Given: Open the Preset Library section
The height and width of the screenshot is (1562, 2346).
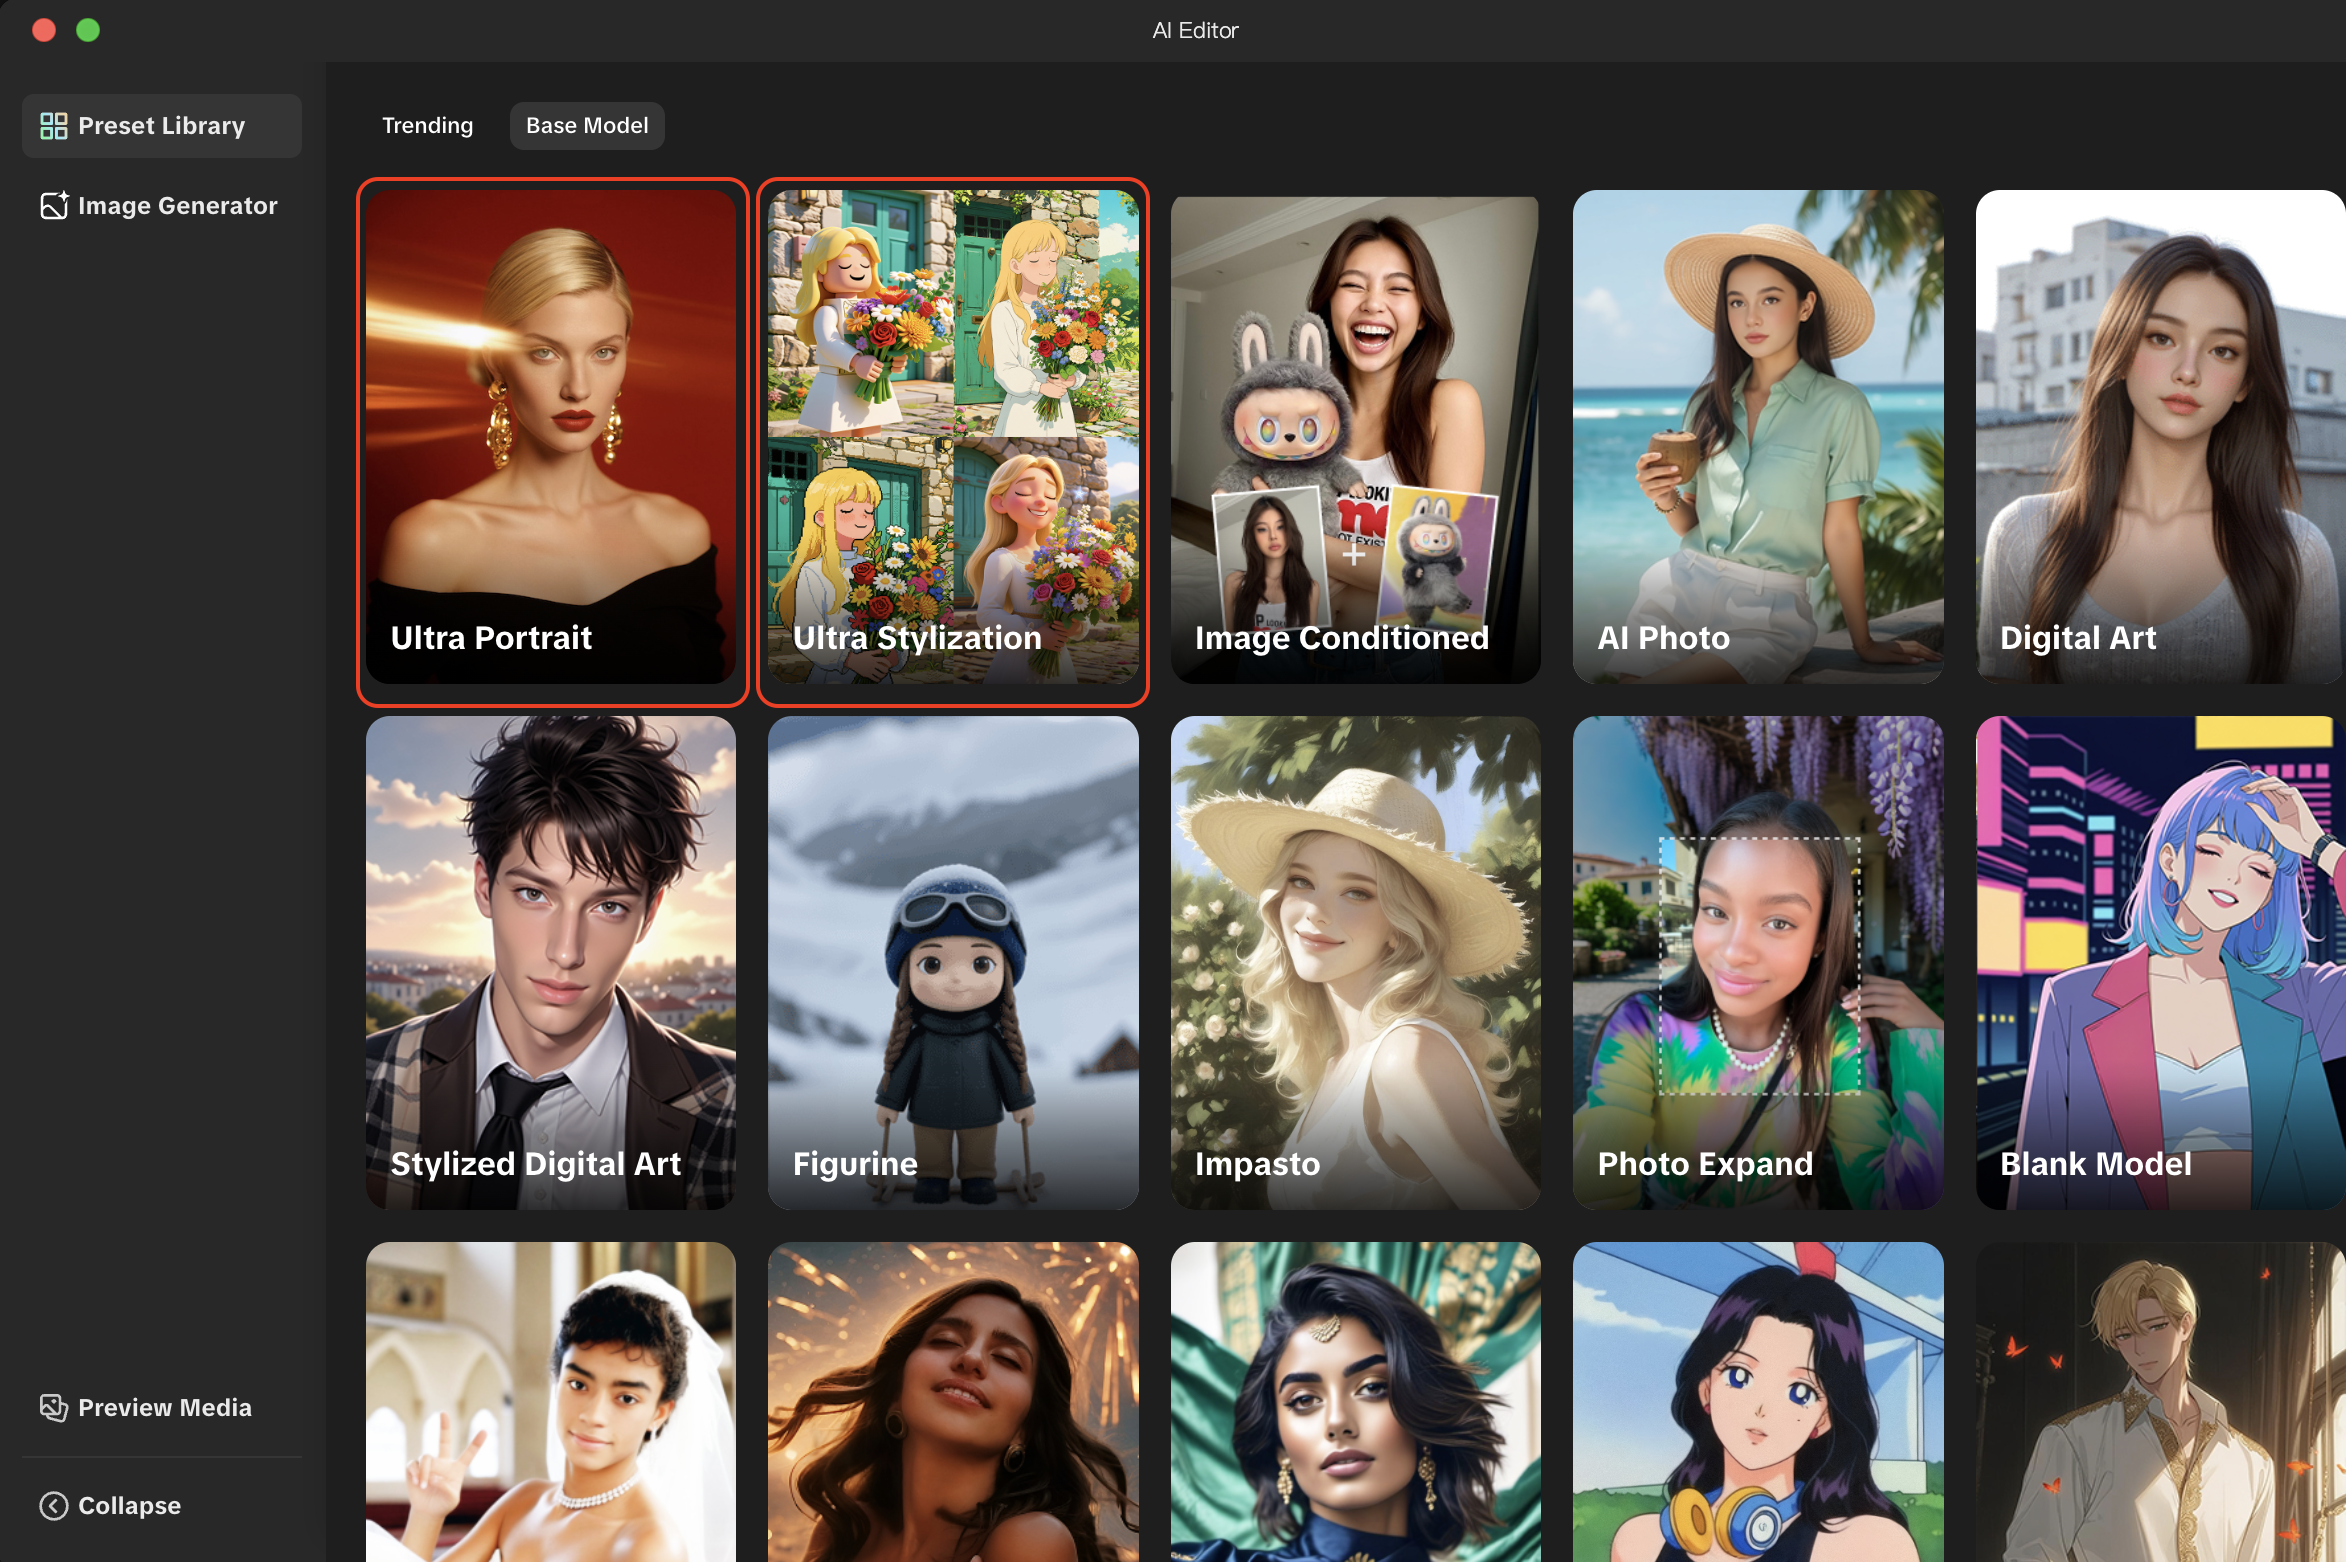Looking at the screenshot, I should click(162, 126).
